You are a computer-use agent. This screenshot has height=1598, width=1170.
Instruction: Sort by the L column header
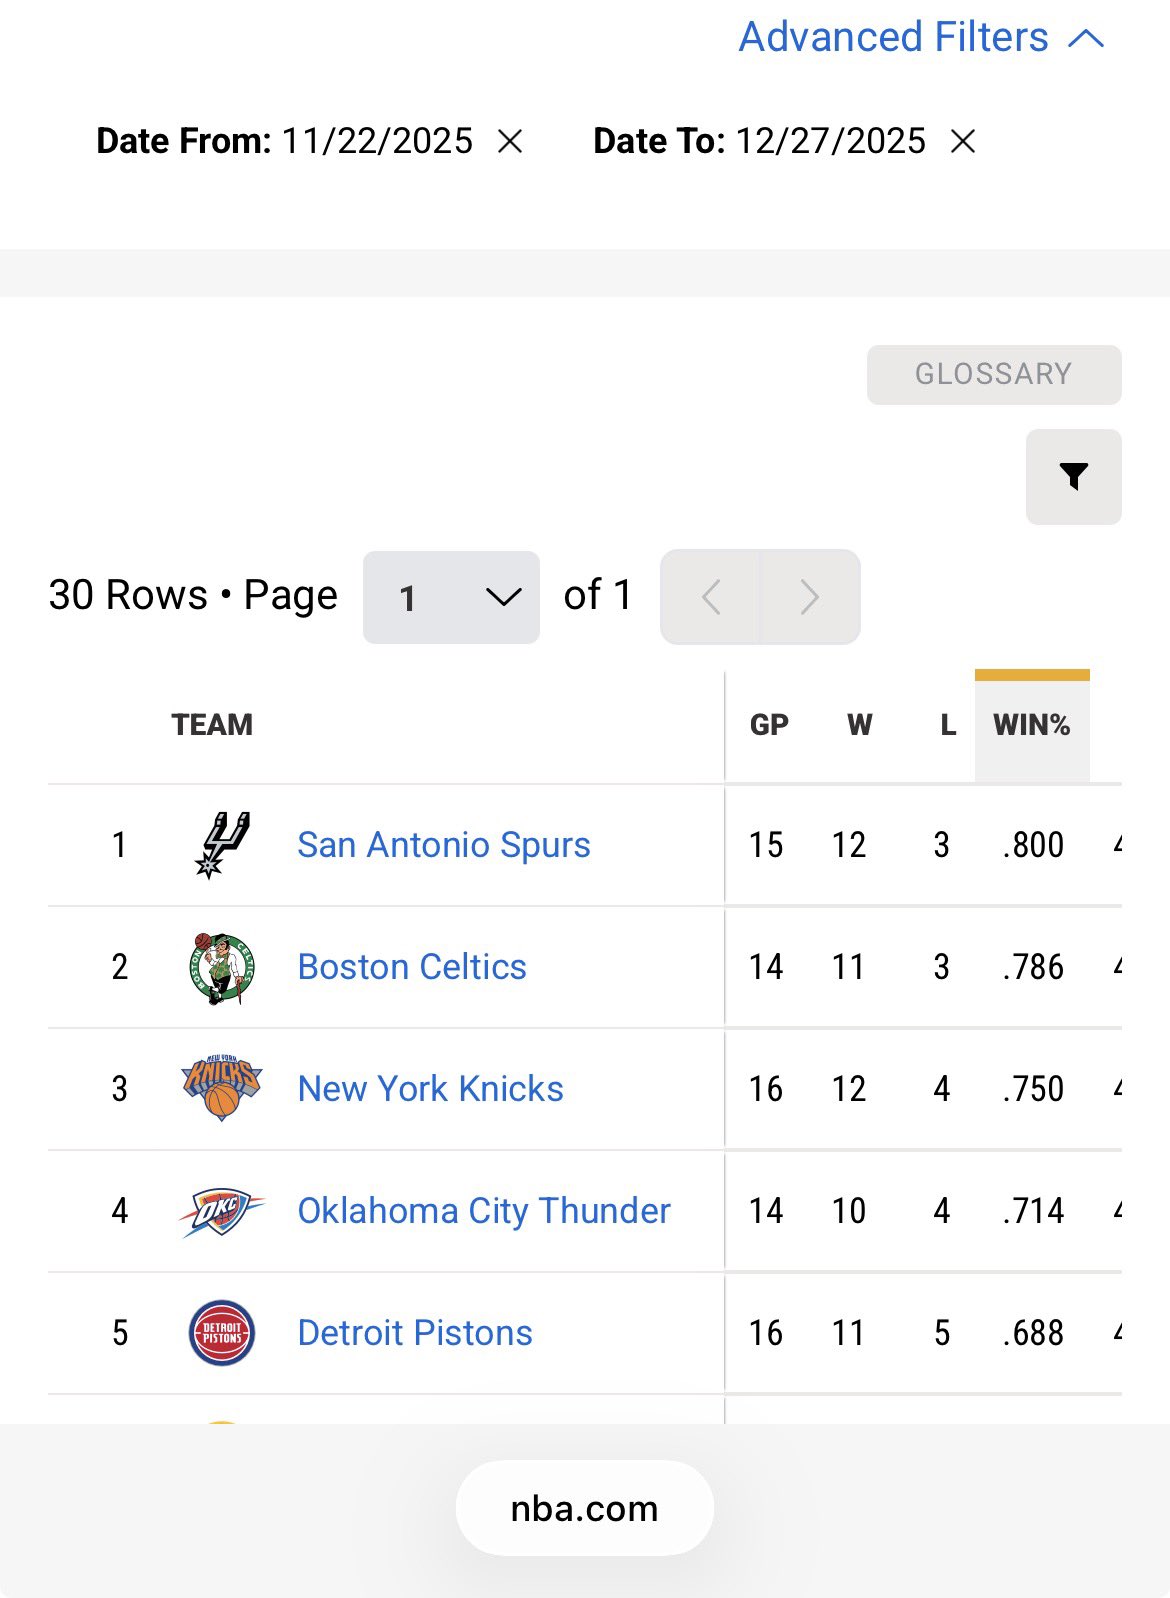pyautogui.click(x=947, y=725)
